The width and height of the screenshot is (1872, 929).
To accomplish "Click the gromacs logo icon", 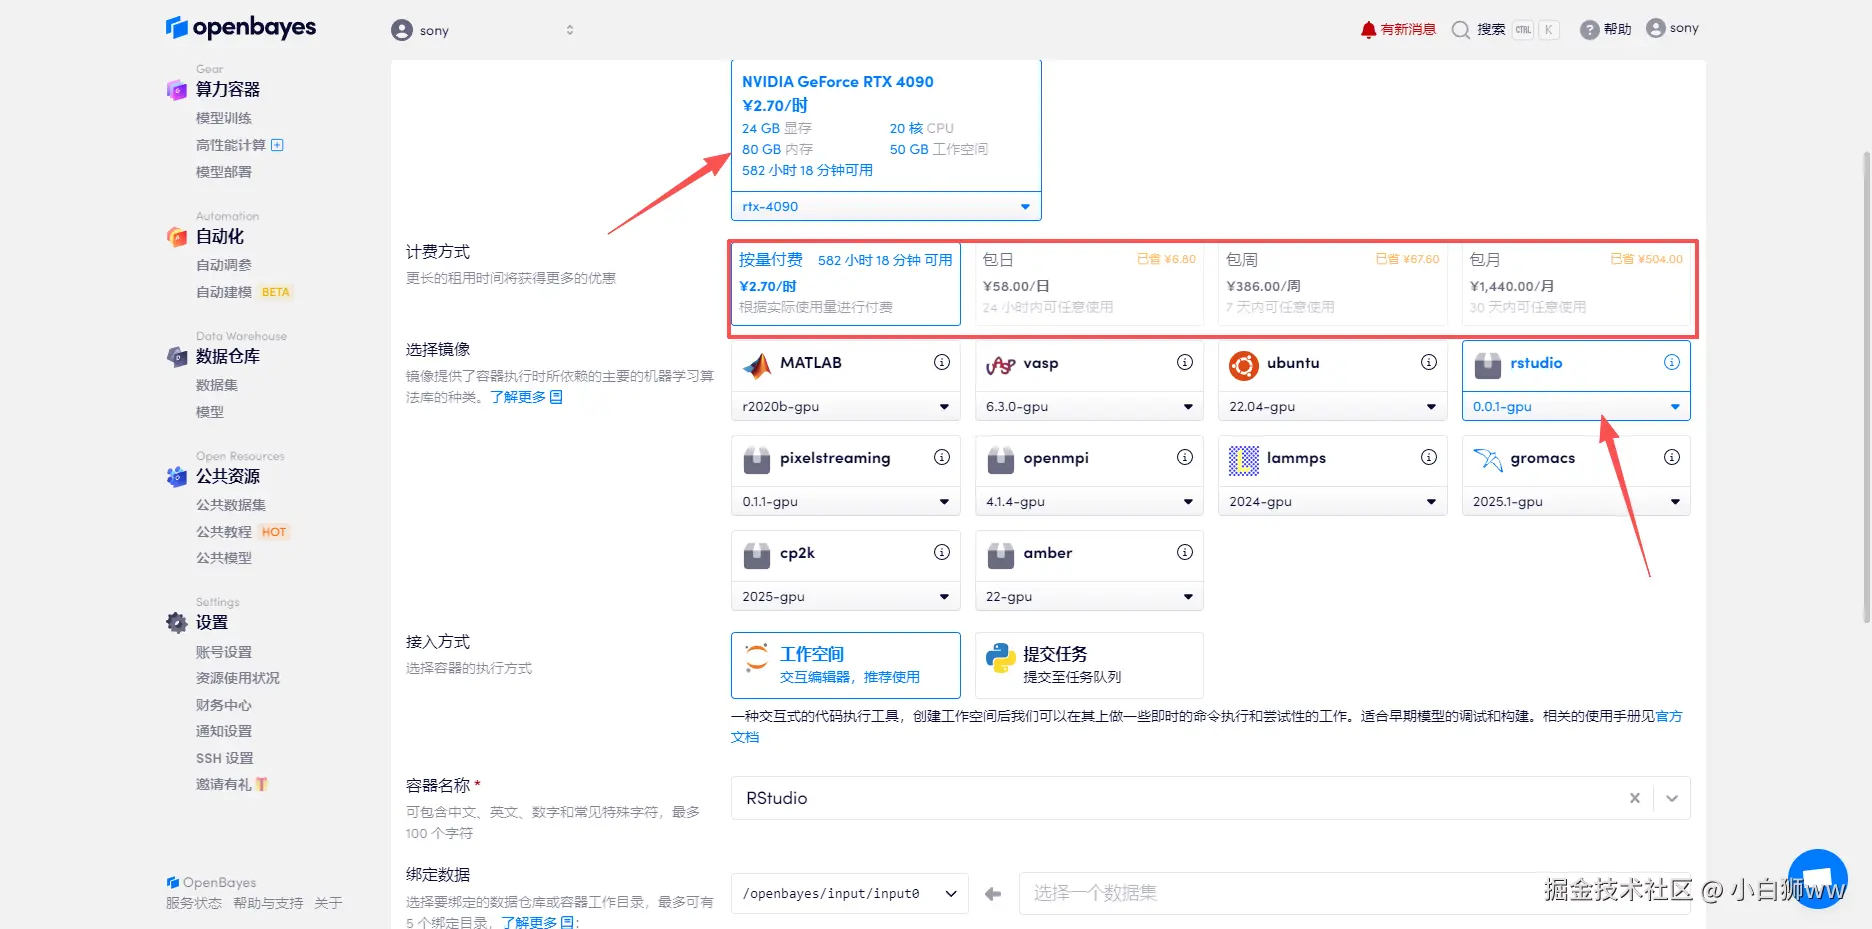I will coord(1488,461).
